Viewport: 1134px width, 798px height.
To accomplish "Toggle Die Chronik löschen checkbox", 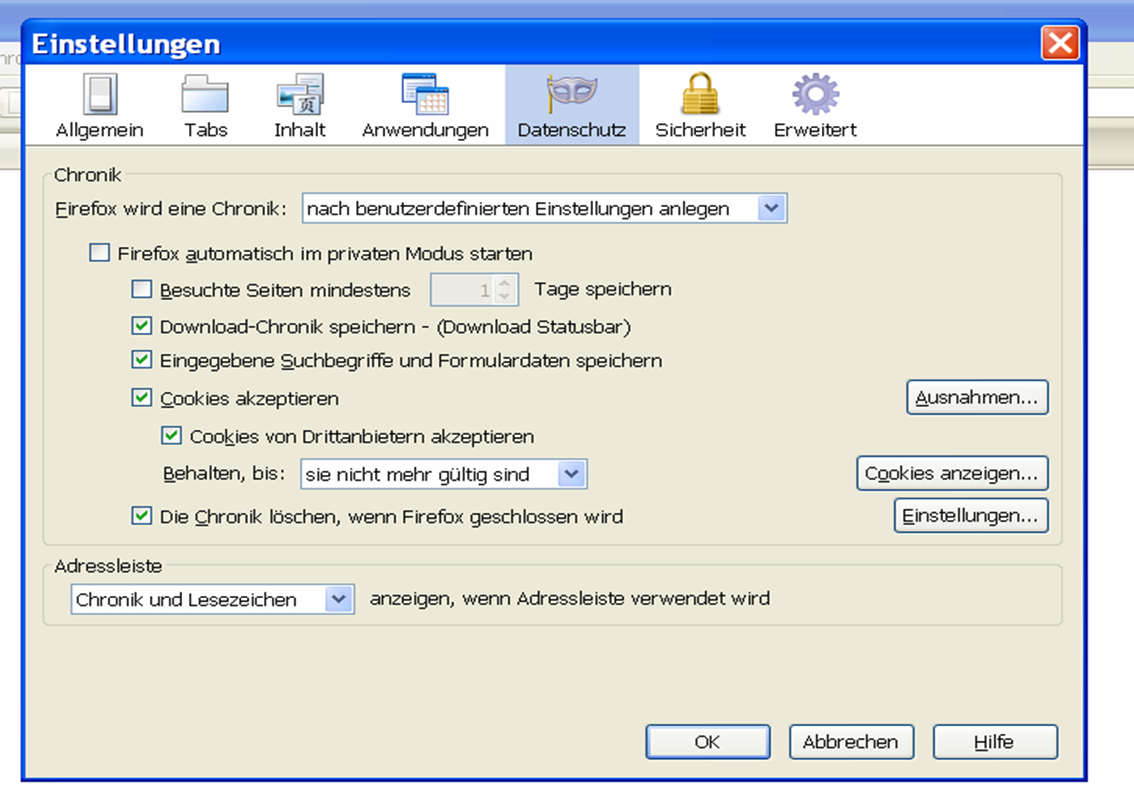I will 142,516.
